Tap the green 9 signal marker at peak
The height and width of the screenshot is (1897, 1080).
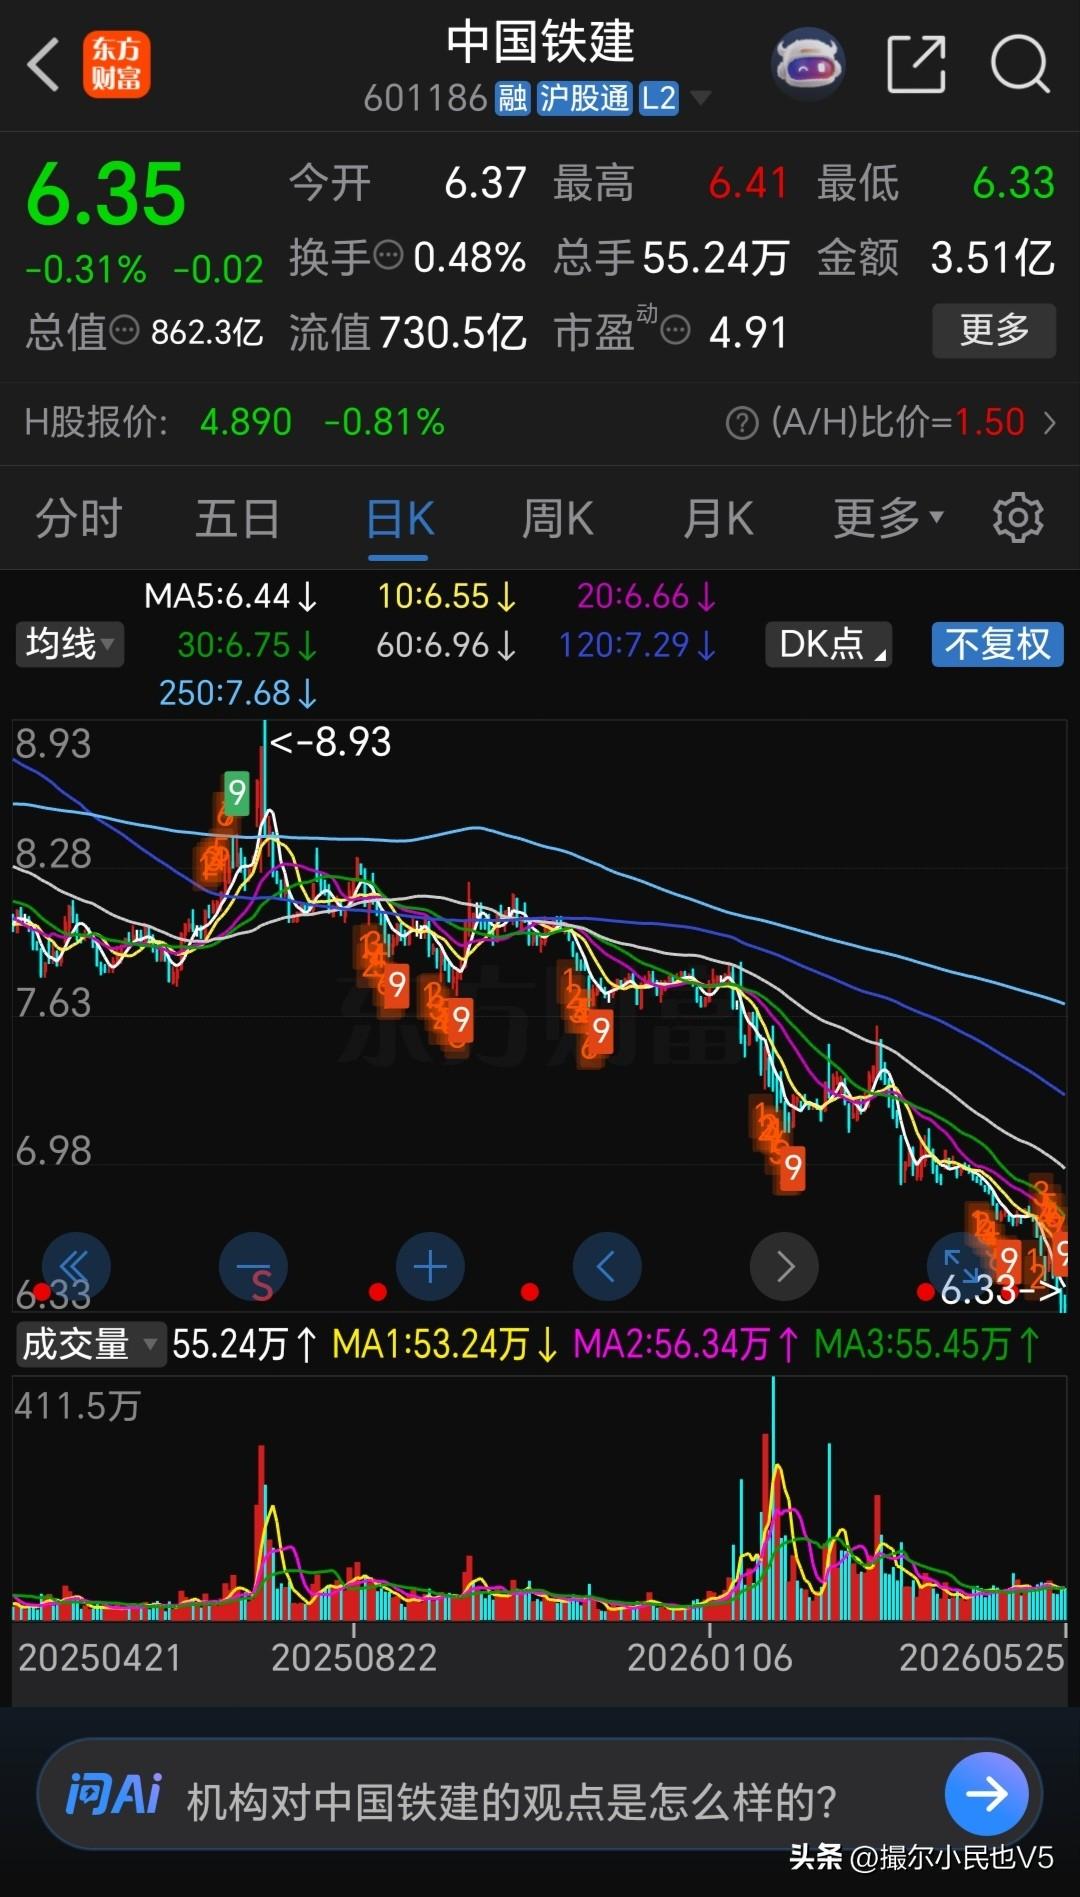point(236,794)
